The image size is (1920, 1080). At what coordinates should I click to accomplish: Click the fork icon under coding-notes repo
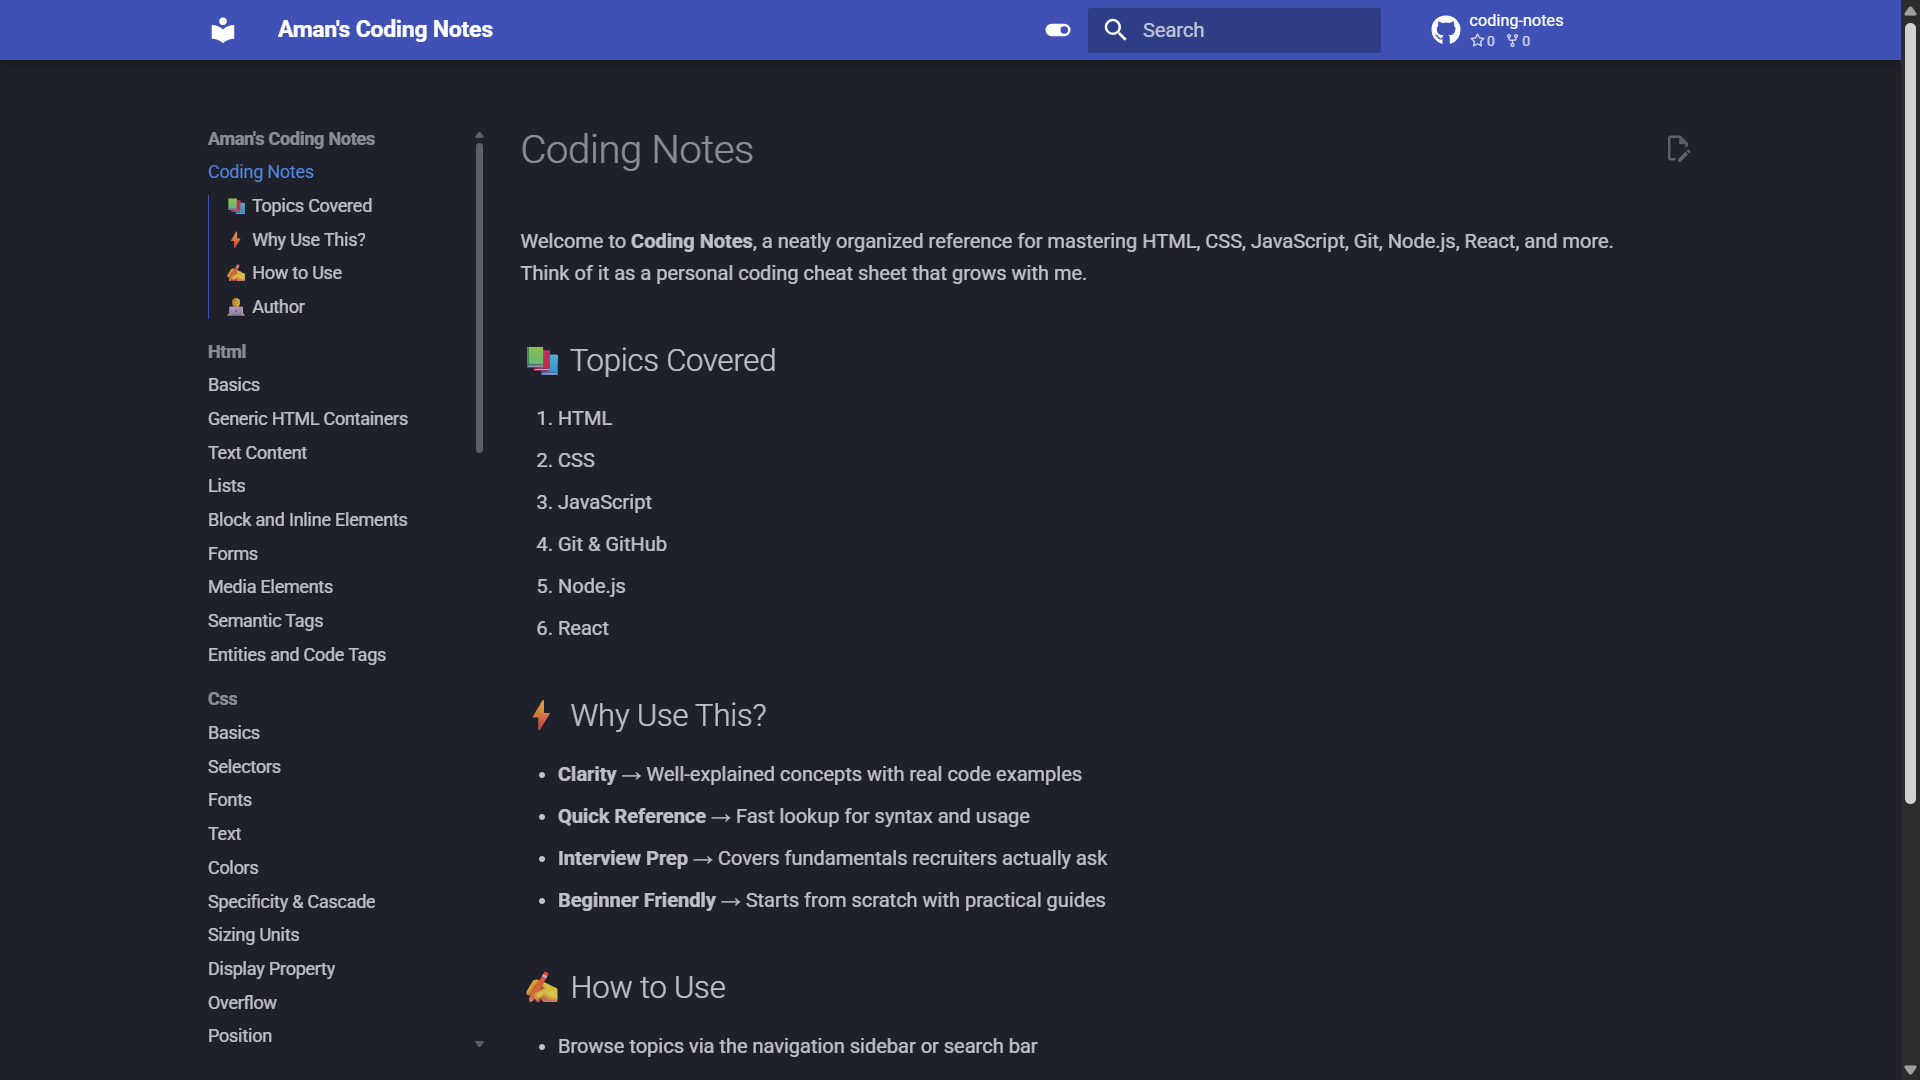tap(1512, 41)
